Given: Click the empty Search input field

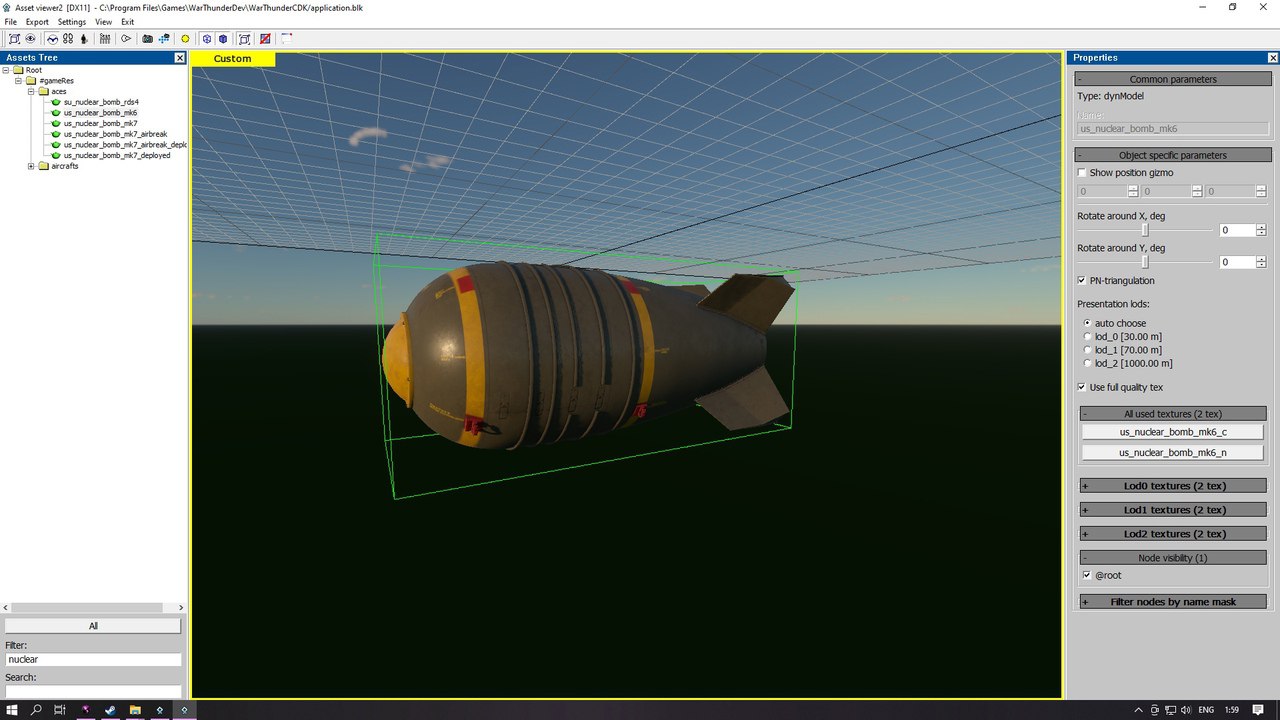Looking at the screenshot, I should [93, 691].
